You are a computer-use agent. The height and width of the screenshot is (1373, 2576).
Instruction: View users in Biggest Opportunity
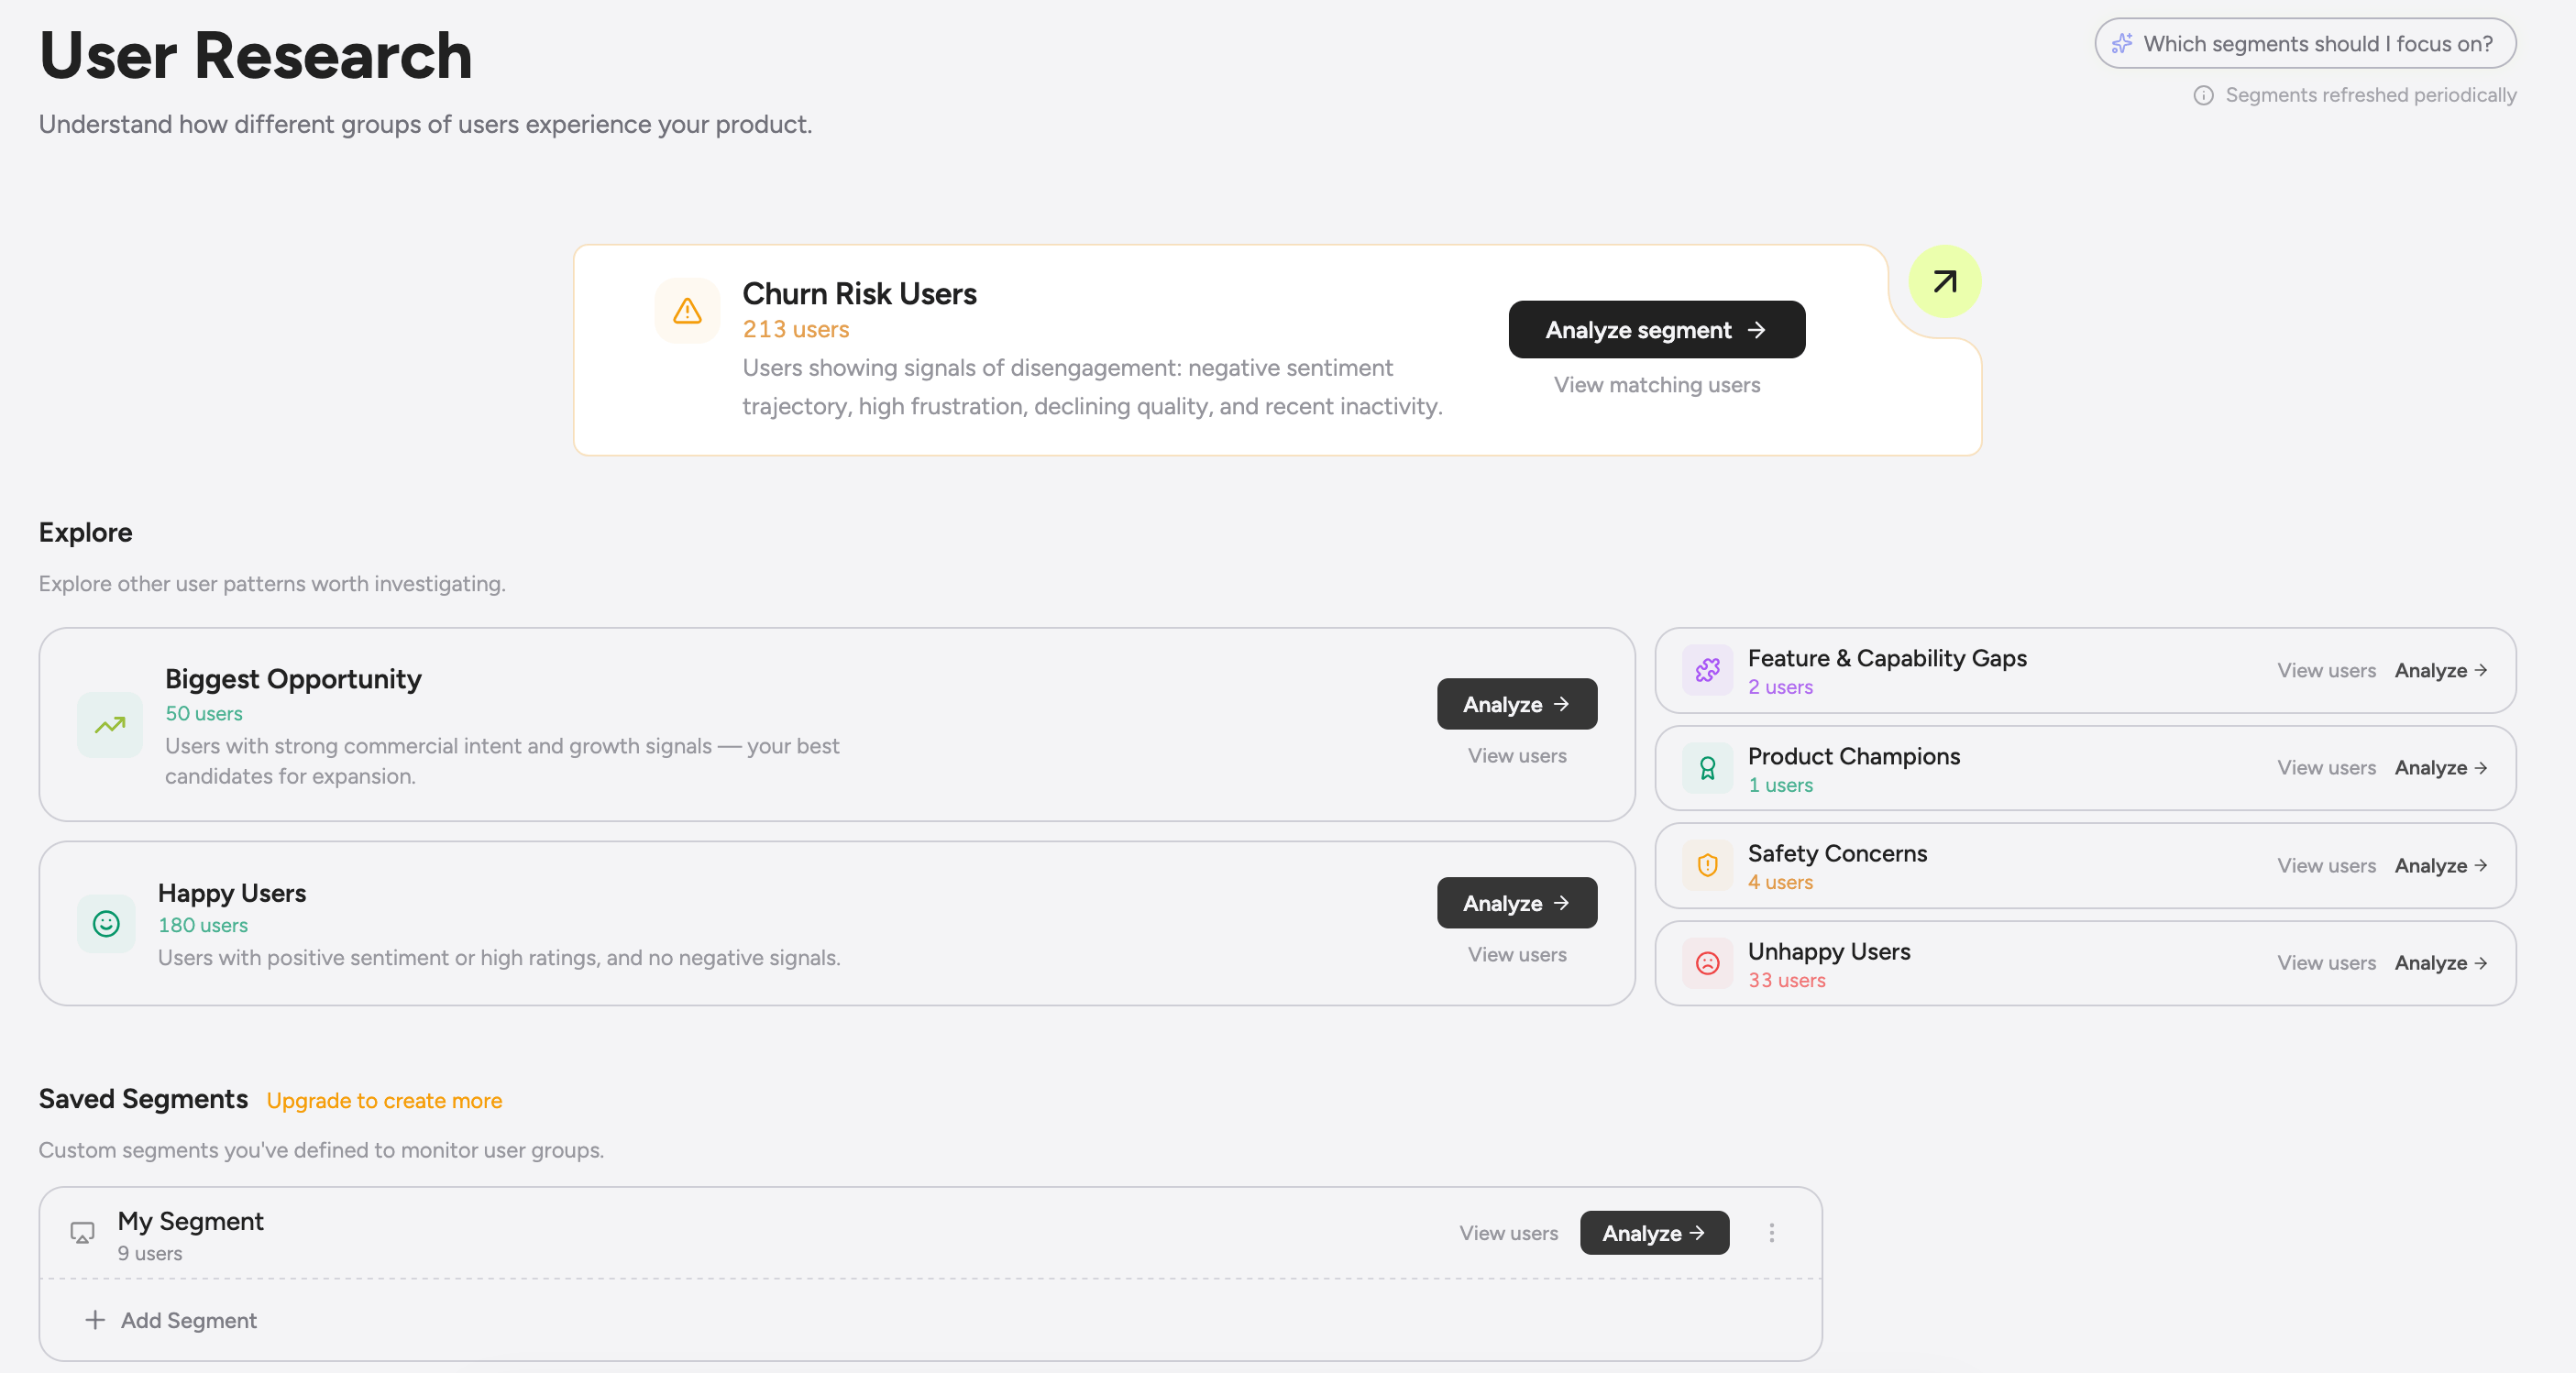click(x=1516, y=756)
